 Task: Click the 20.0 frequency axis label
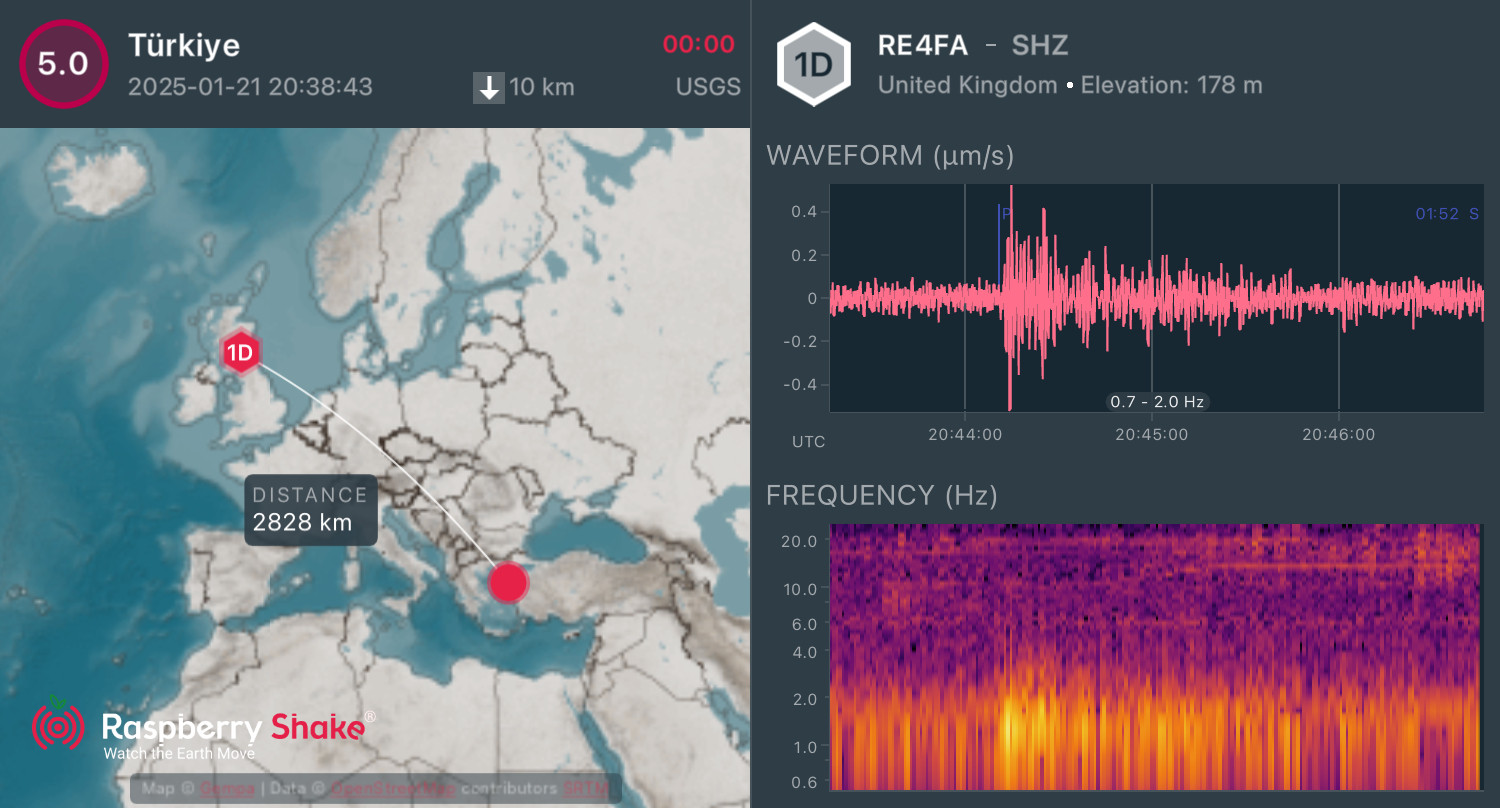click(x=799, y=541)
